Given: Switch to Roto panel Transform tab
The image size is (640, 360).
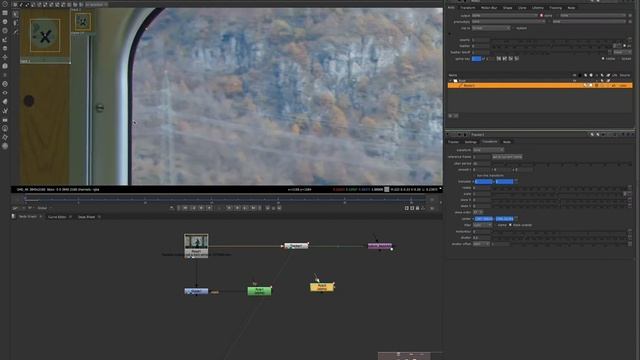Looking at the screenshot, I should 468,8.
